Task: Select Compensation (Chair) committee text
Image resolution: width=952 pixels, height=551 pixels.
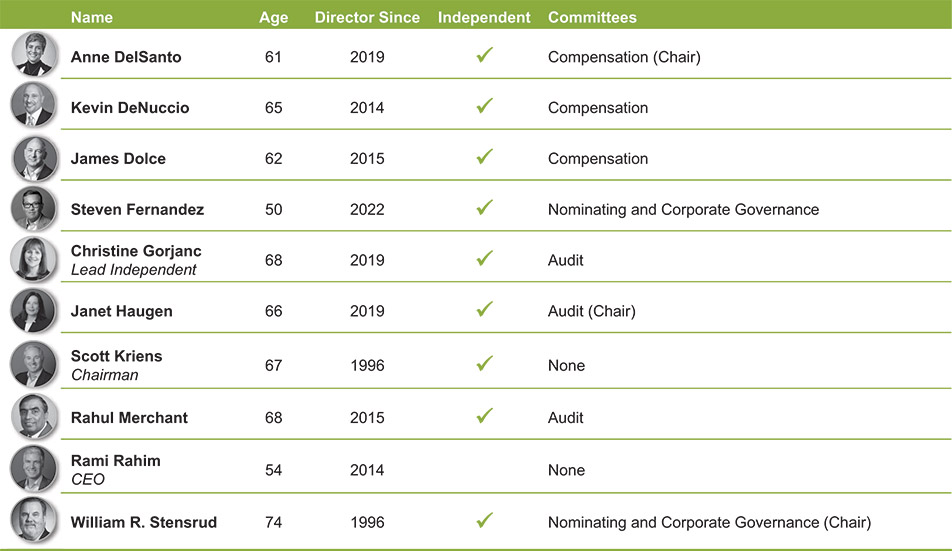Action: click(x=624, y=57)
